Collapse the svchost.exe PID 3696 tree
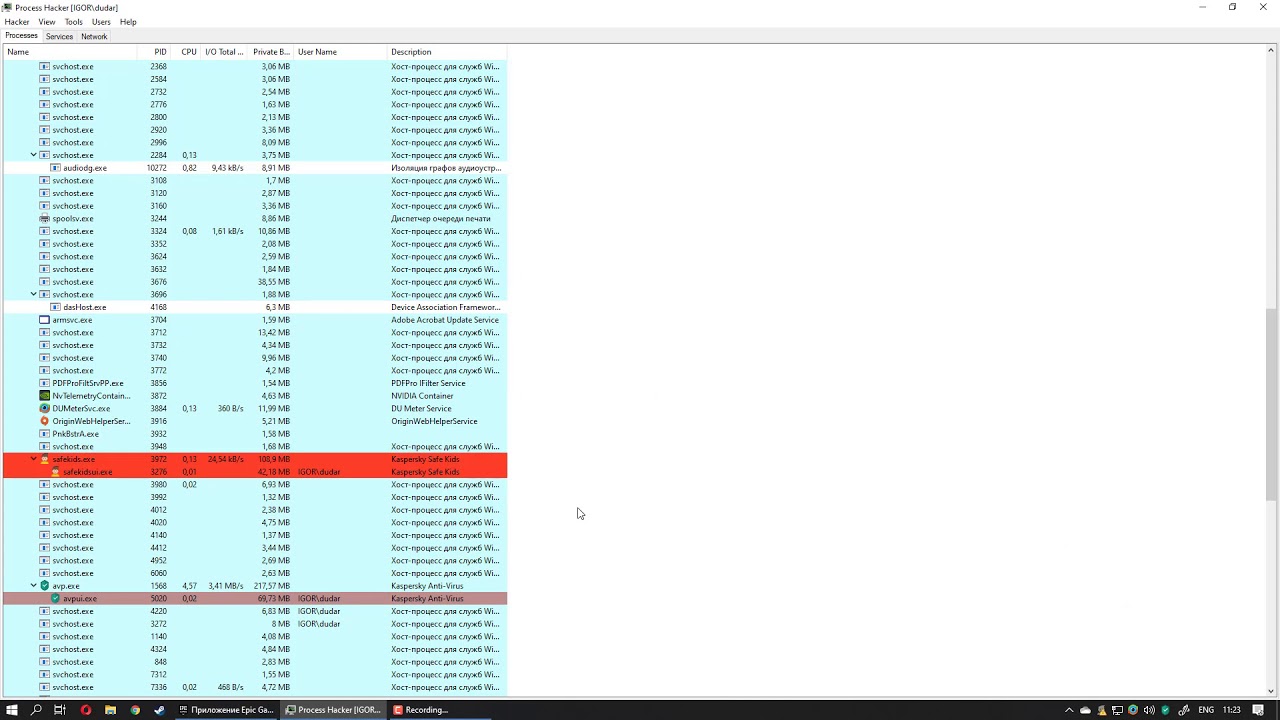1280x720 pixels. [34, 294]
